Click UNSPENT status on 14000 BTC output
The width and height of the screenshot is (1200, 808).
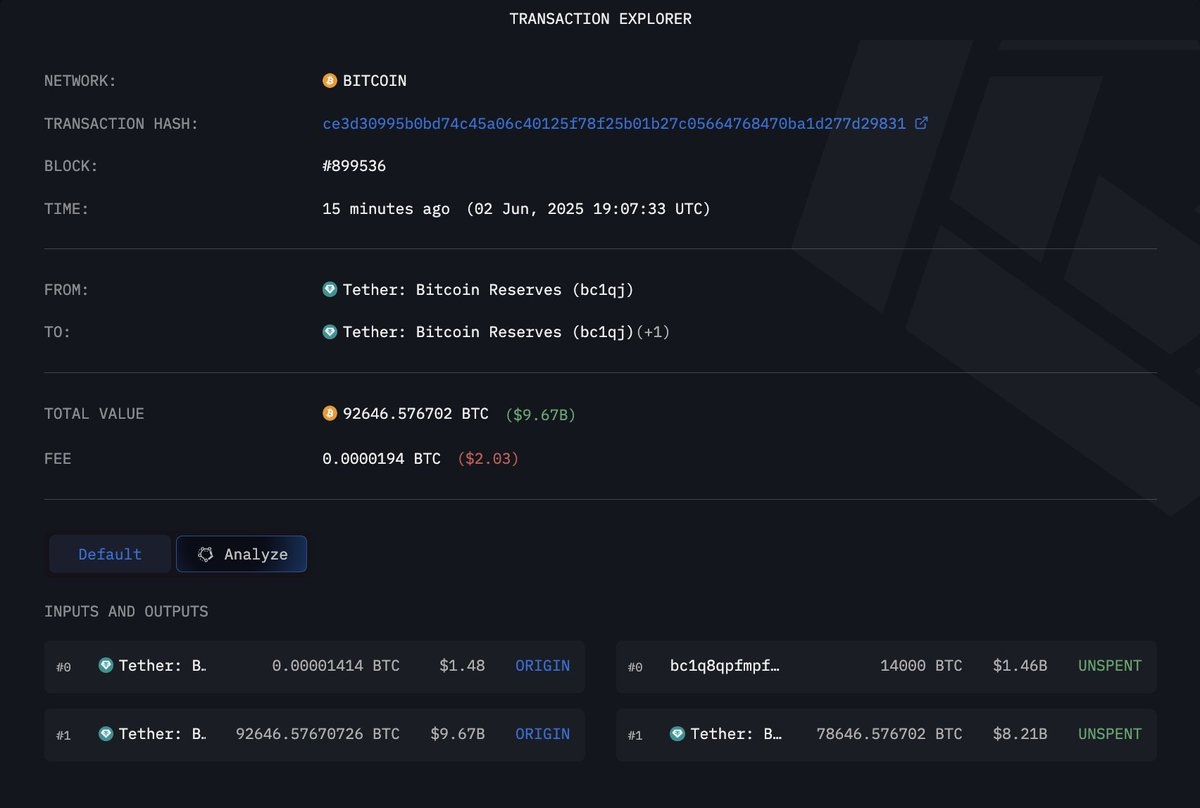(x=1109, y=665)
